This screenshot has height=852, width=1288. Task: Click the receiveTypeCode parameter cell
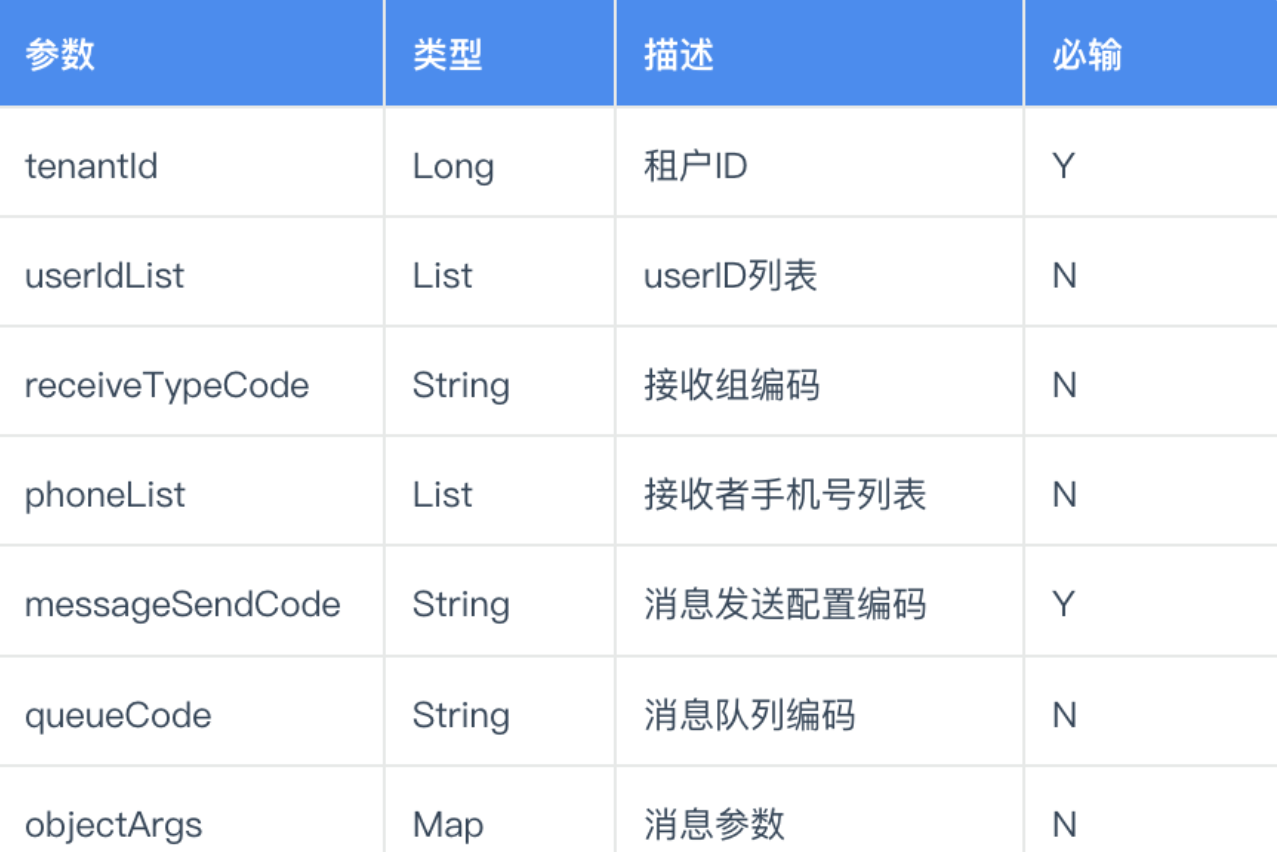[167, 385]
